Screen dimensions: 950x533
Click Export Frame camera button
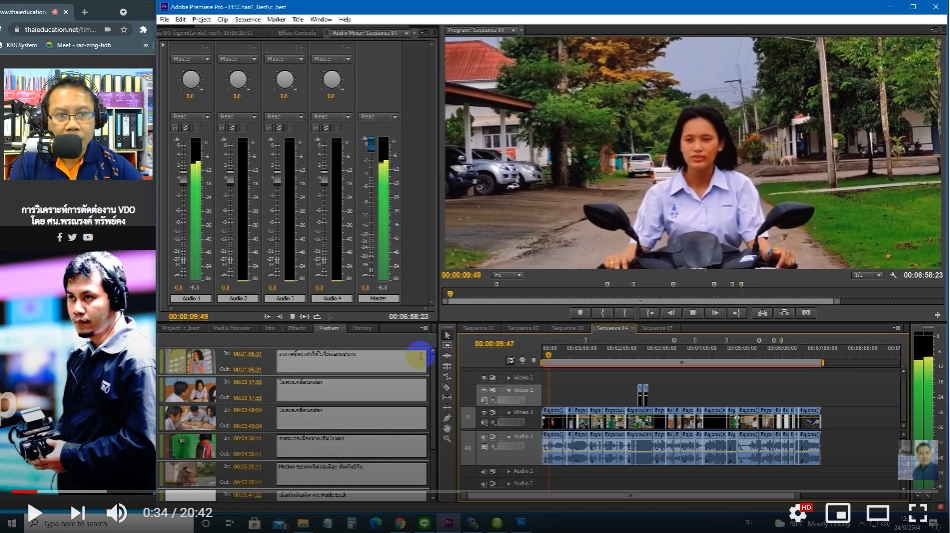click(806, 313)
